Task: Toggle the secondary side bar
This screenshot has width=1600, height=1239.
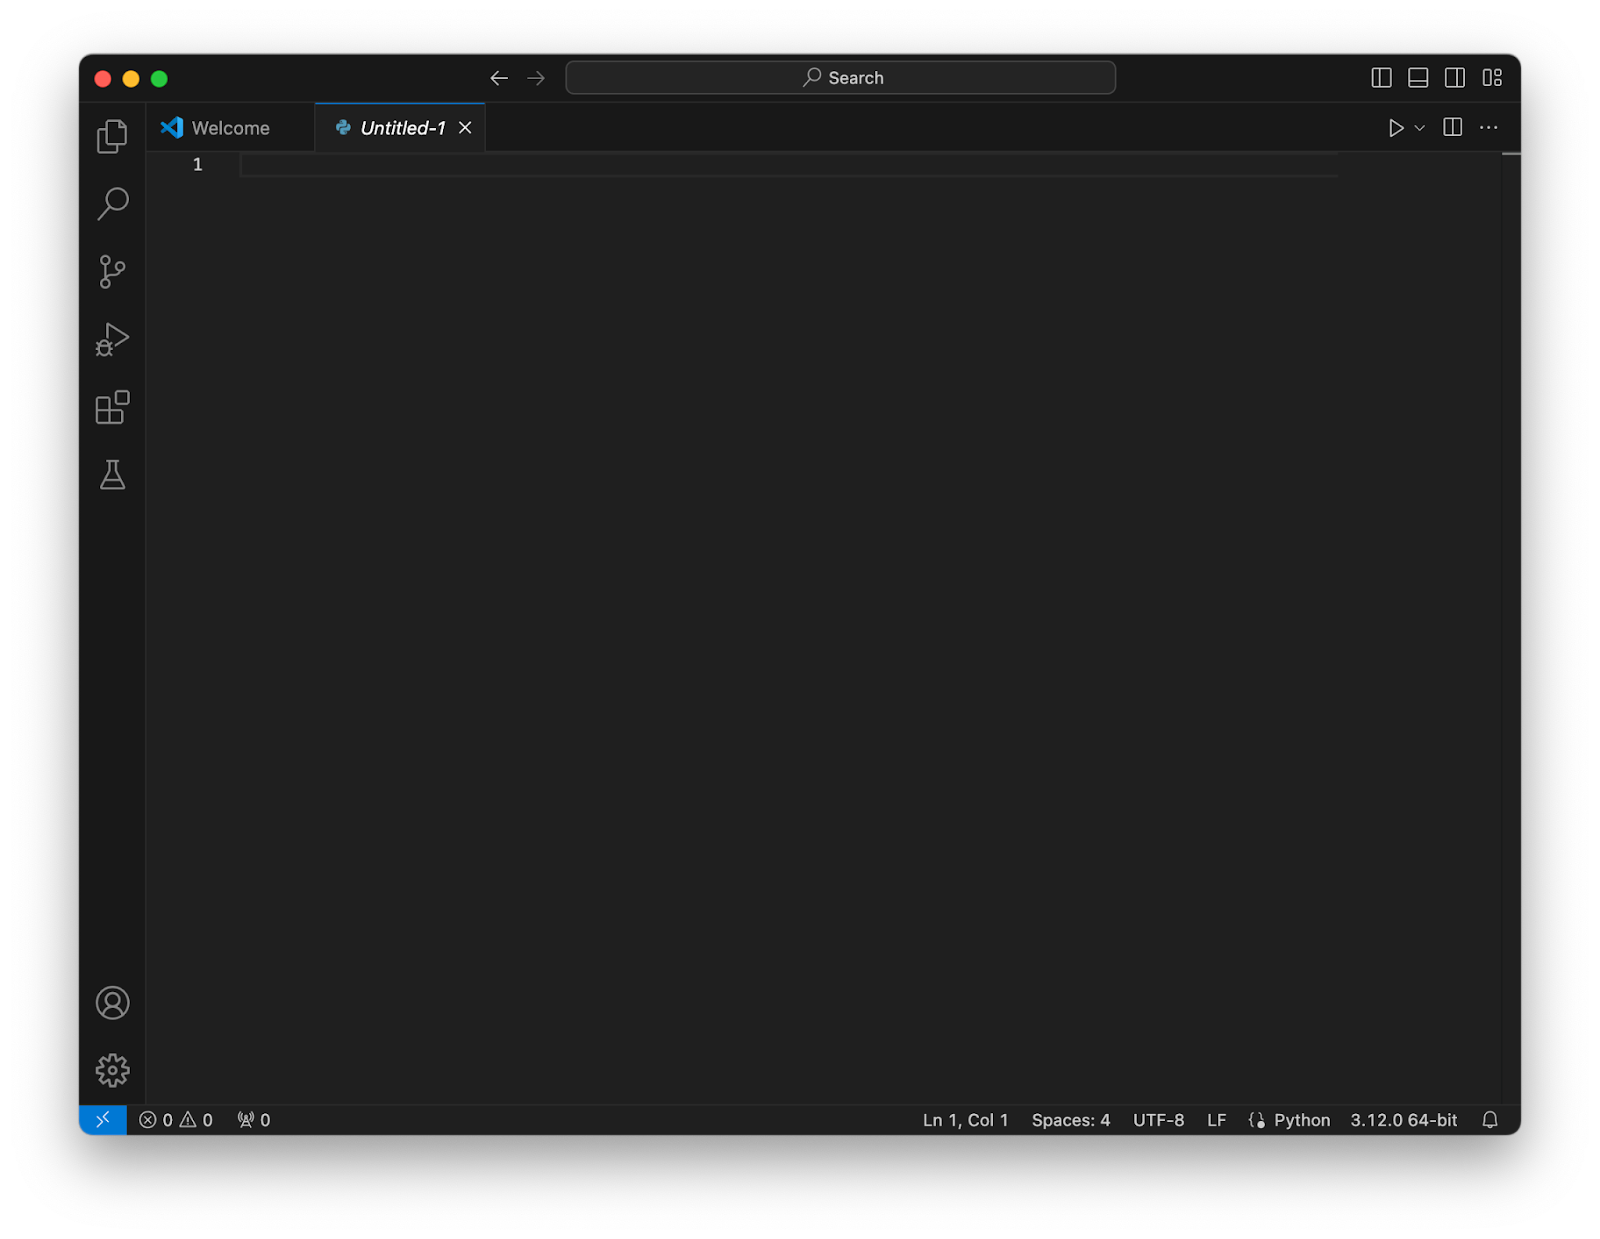Action: (x=1455, y=78)
